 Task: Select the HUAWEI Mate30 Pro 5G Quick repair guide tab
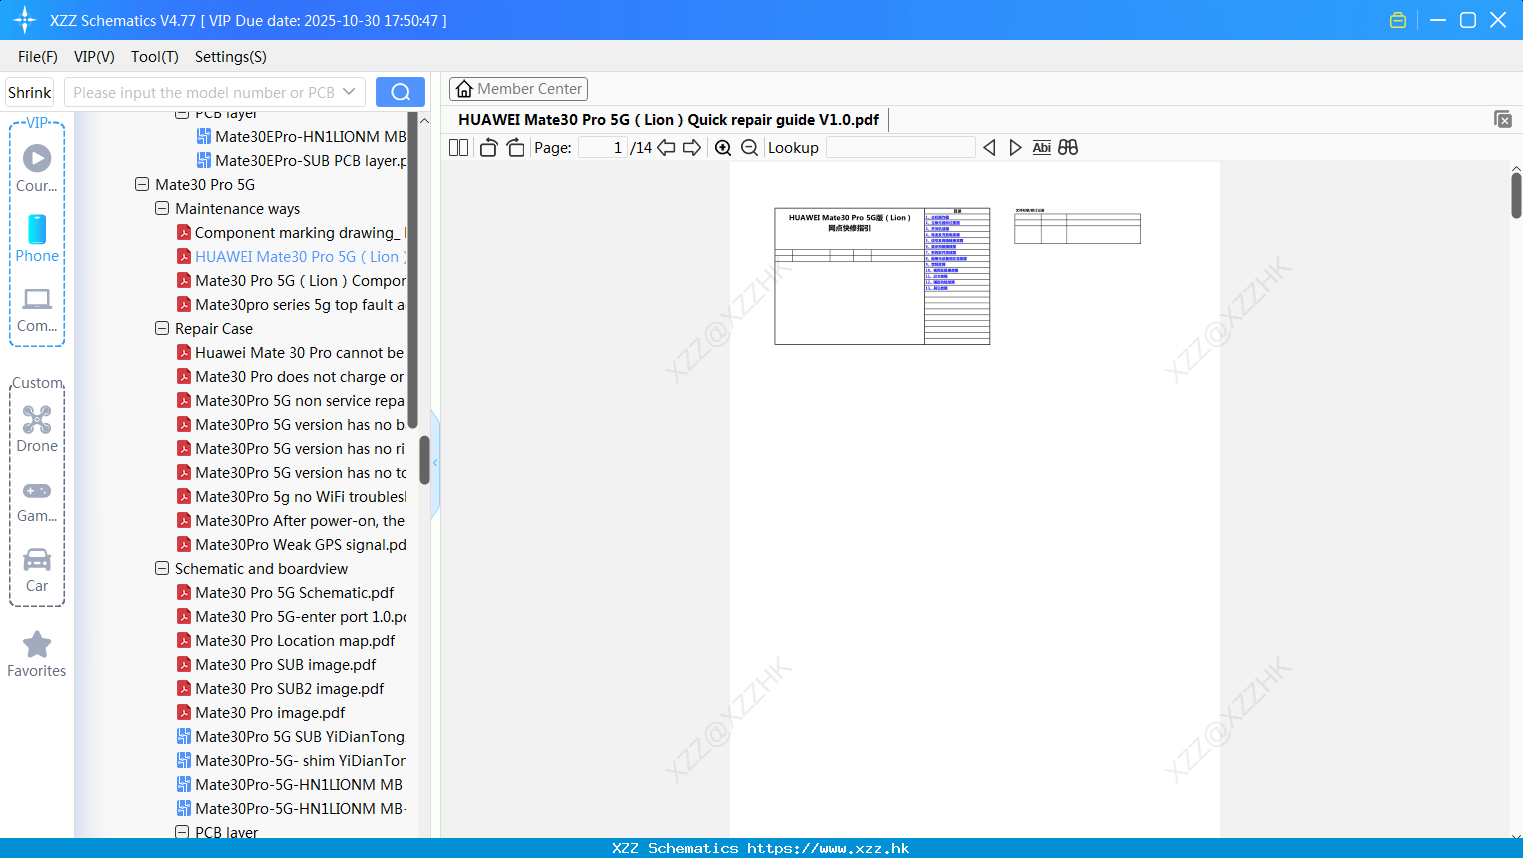[668, 120]
